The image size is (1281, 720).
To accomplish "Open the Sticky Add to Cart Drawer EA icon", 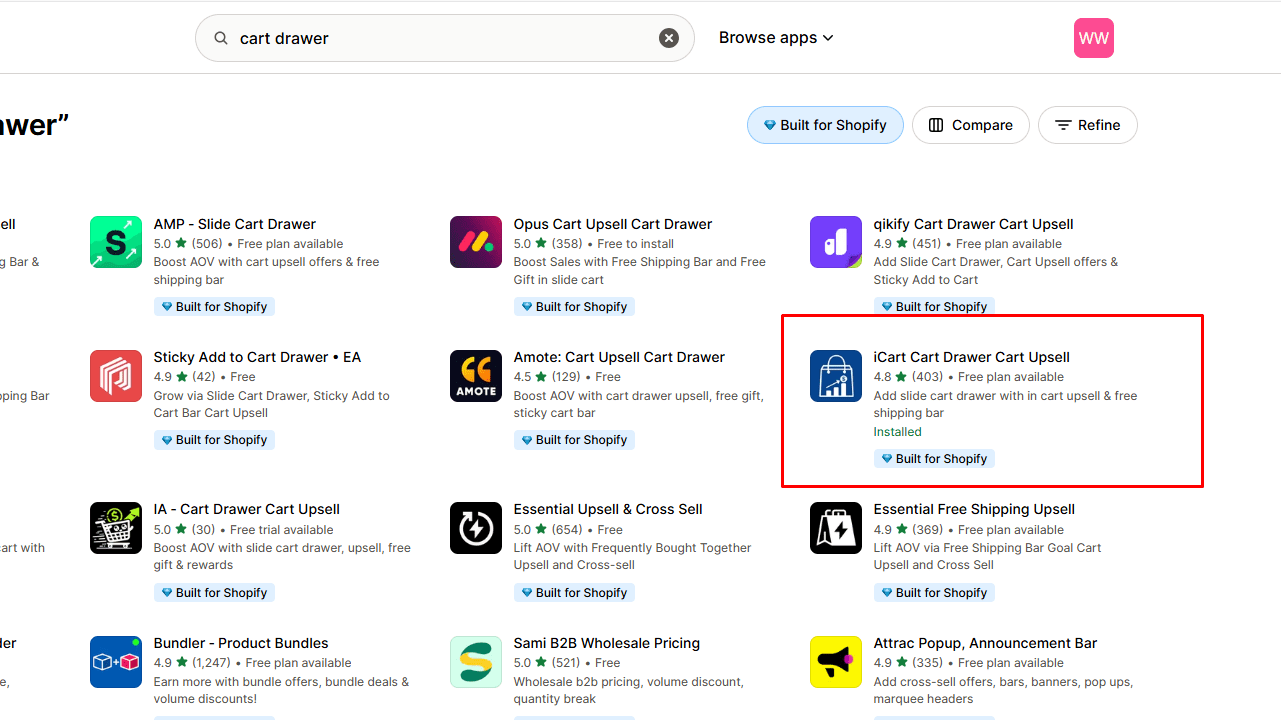I will point(116,375).
